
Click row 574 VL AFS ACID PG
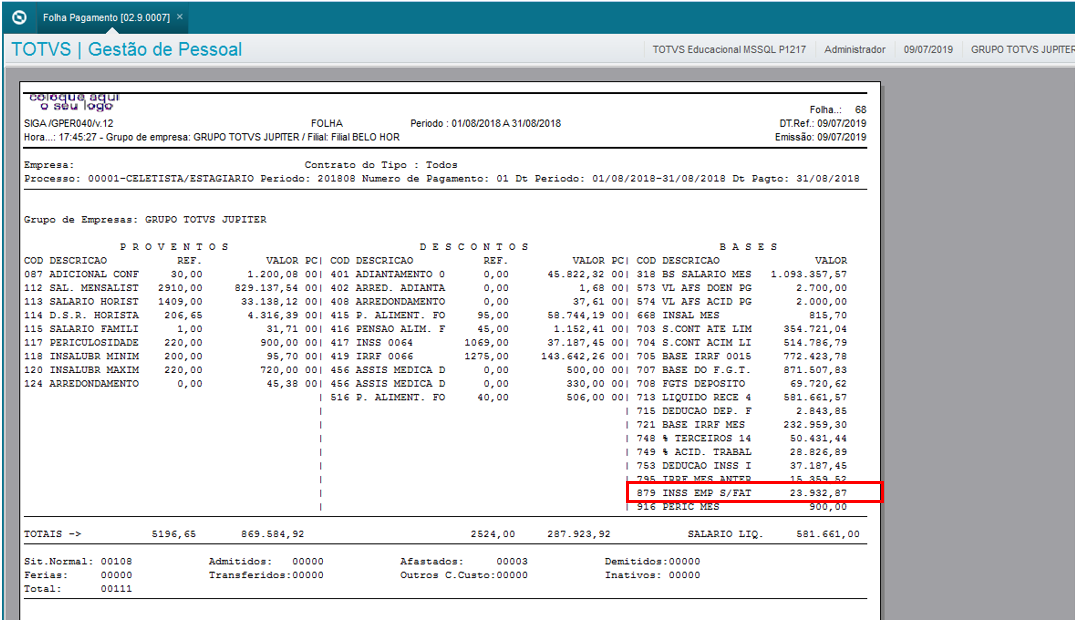point(742,302)
